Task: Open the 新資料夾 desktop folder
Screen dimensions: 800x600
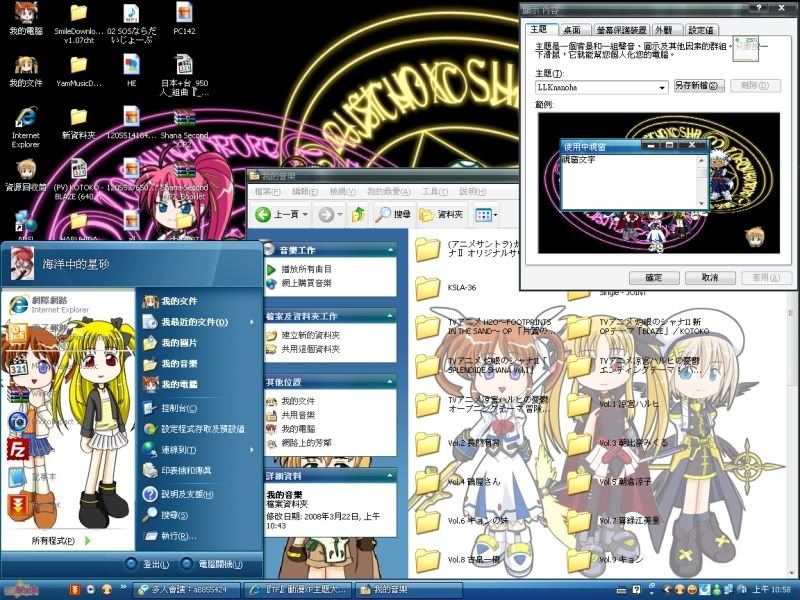Action: (x=78, y=124)
